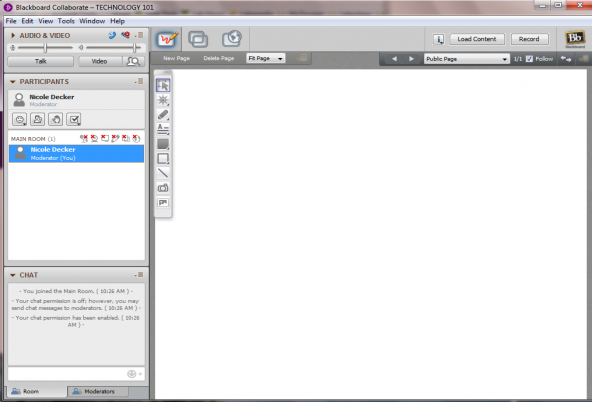Switch to the Moderators chat tab

coord(98,391)
